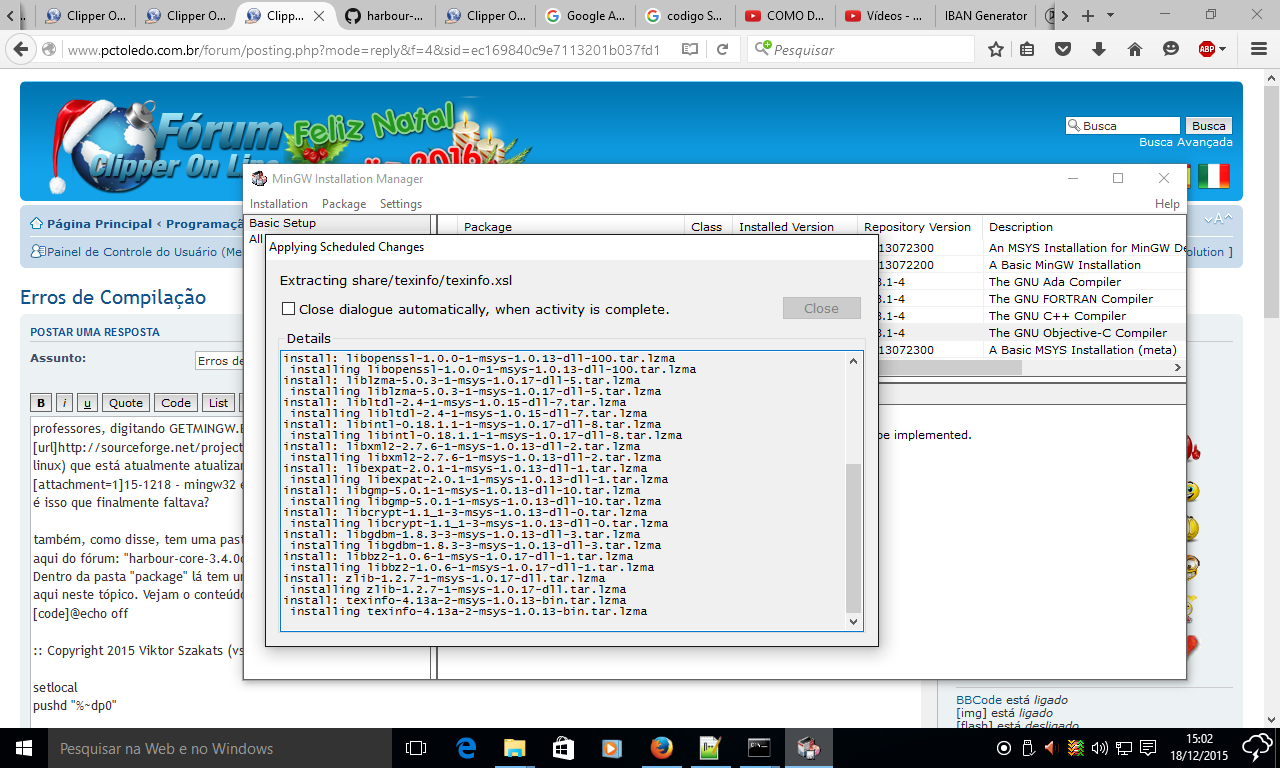
Task: Open the Settings menu in MinGW
Action: coord(401,204)
